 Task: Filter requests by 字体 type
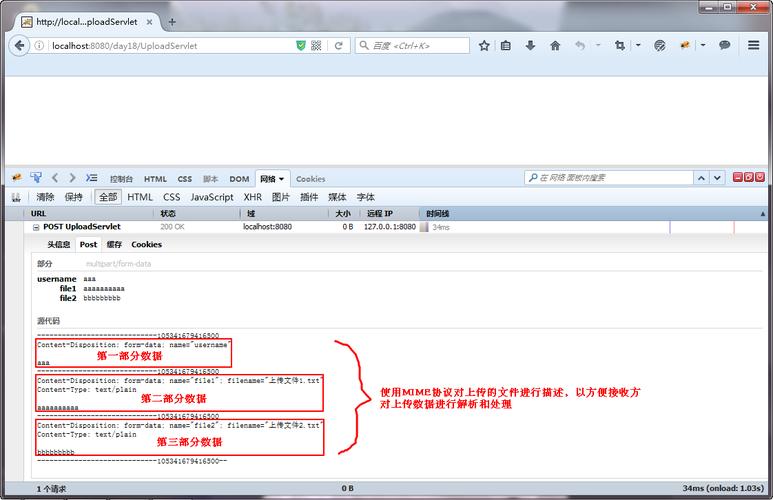(x=366, y=197)
